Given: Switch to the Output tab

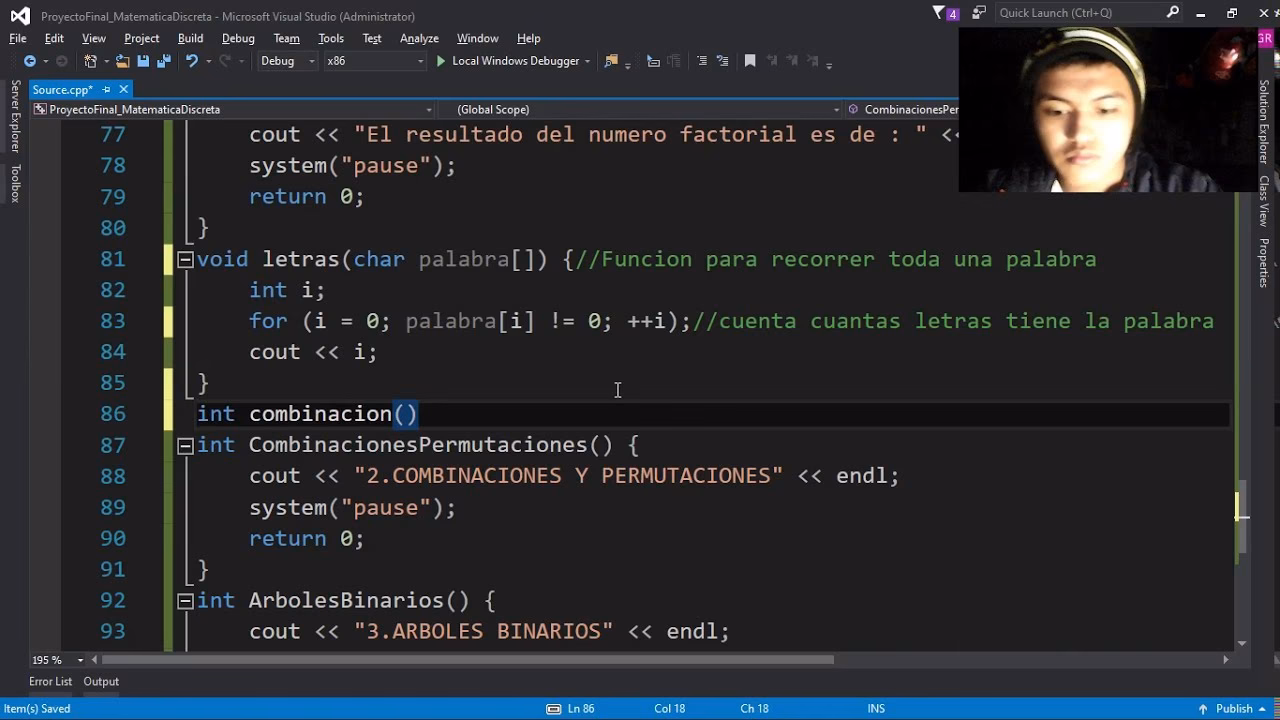Looking at the screenshot, I should click(x=101, y=681).
